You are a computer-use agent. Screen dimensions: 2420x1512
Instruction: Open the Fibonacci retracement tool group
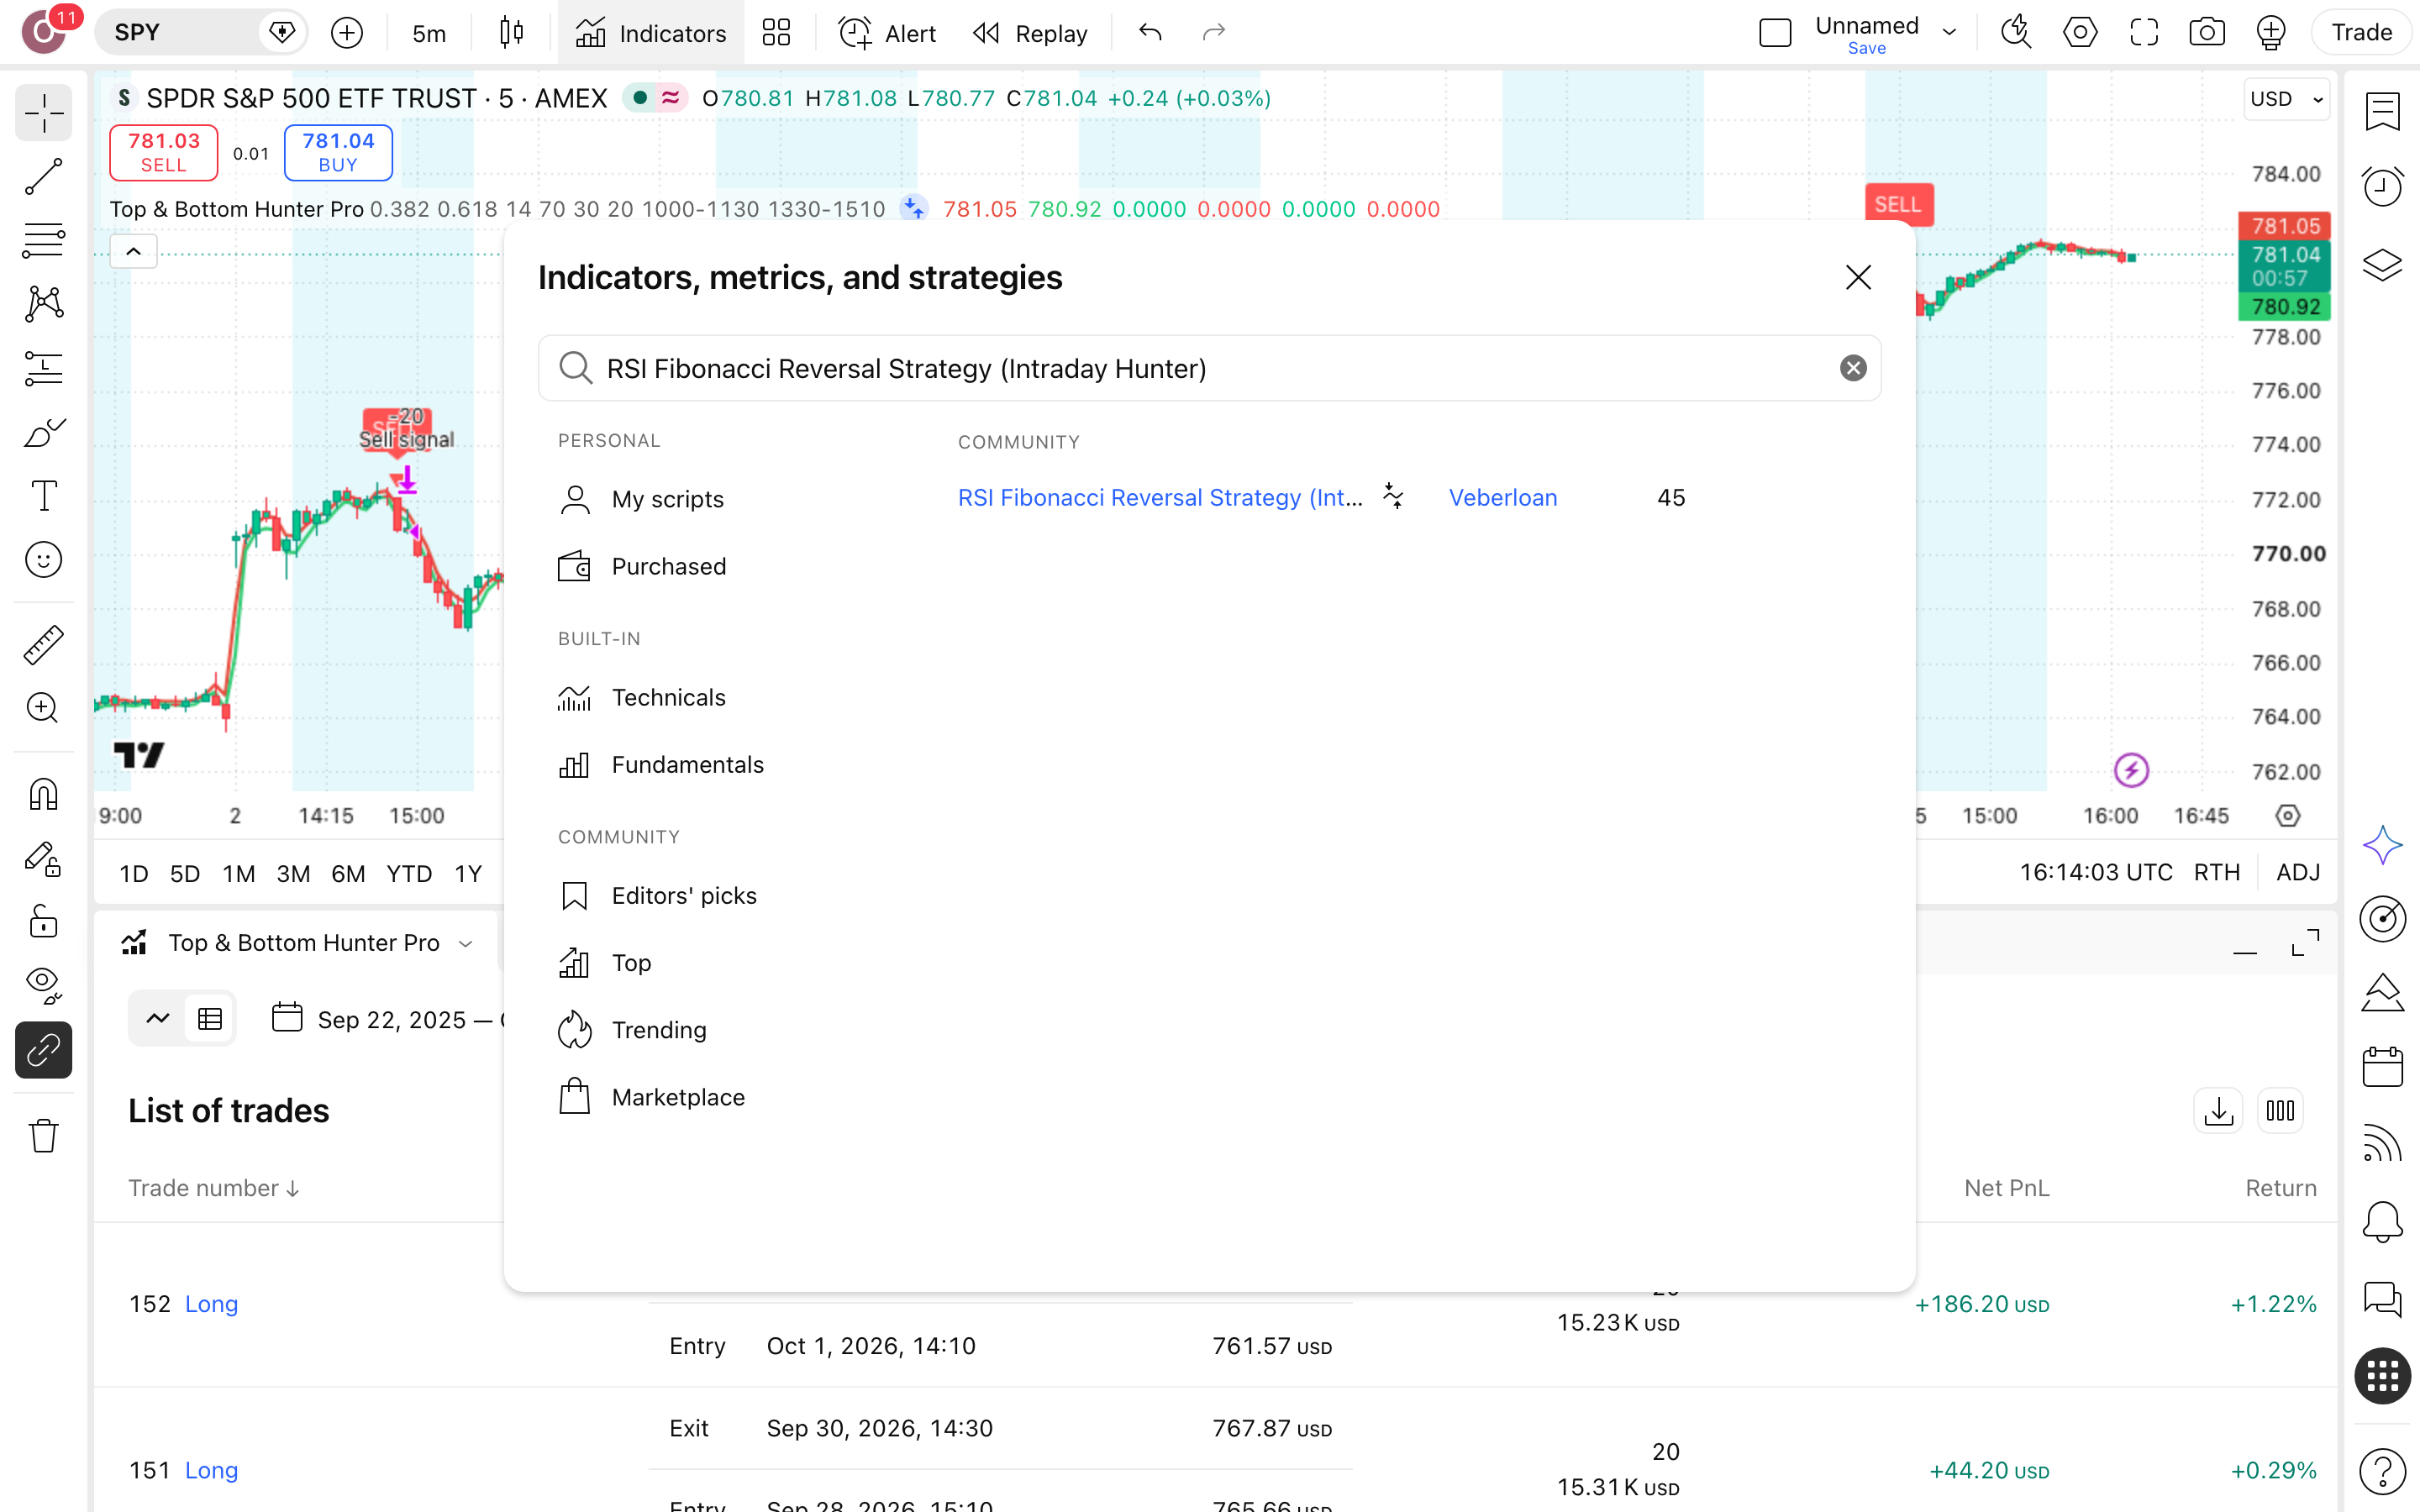43,241
